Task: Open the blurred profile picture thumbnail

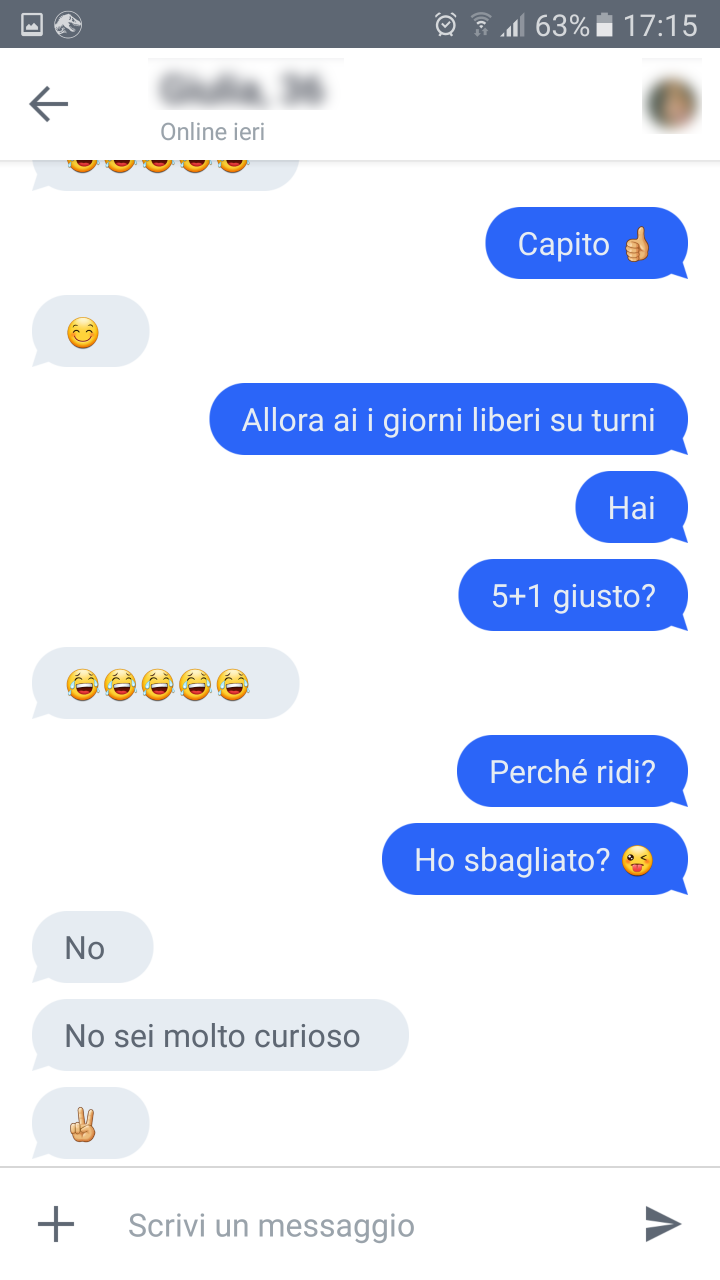Action: point(671,104)
